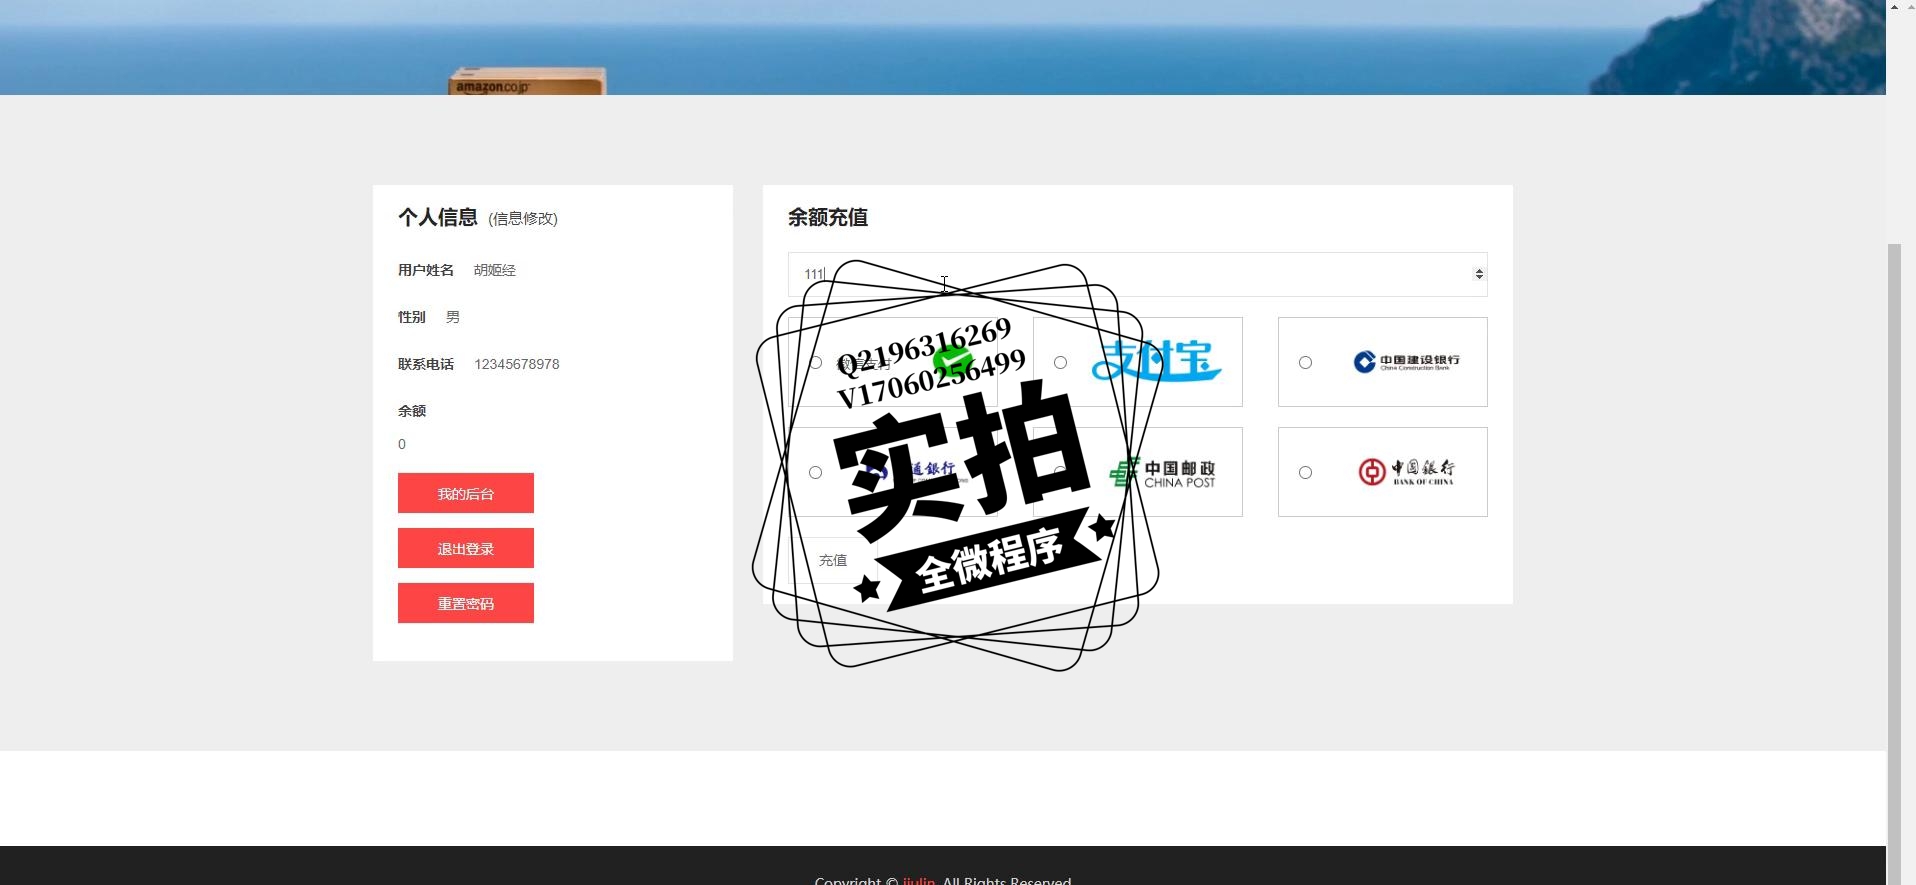
Task: Click the Alipay logo
Action: pyautogui.click(x=1156, y=361)
